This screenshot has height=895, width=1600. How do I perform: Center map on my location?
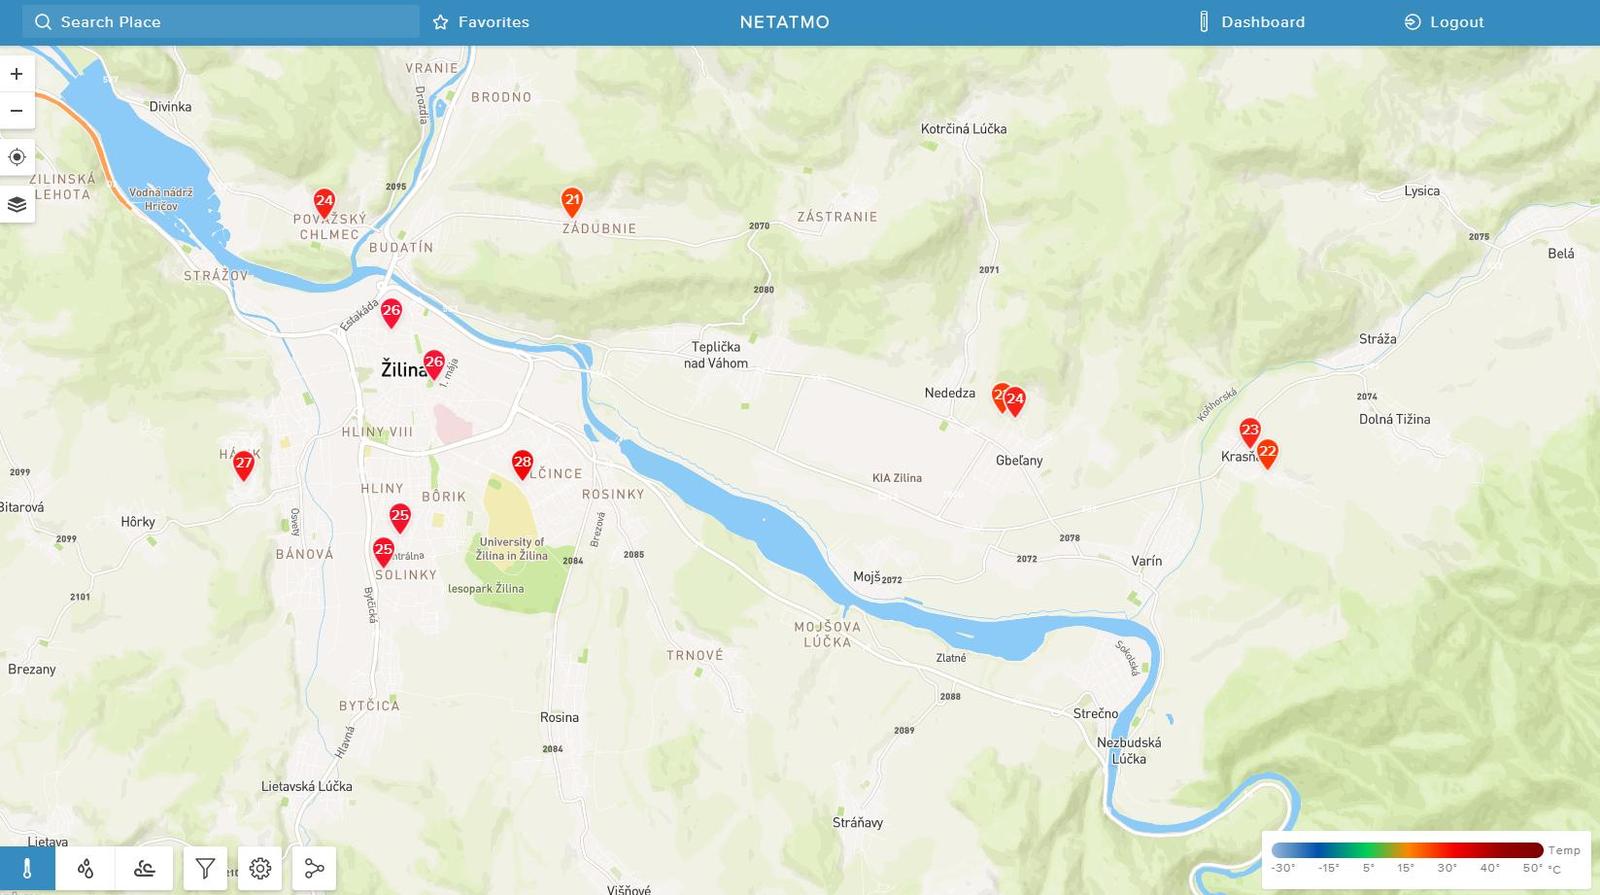click(x=17, y=157)
